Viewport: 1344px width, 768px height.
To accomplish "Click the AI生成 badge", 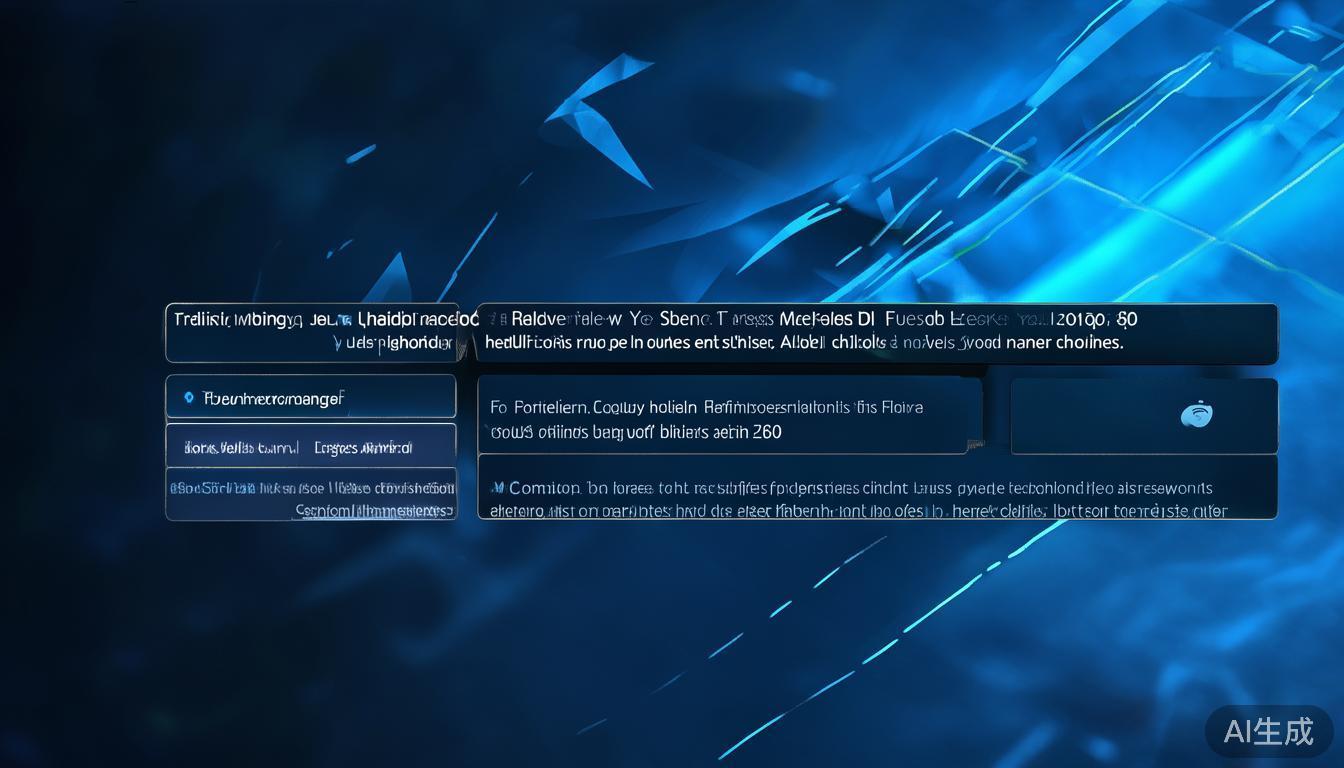I will (x=1268, y=731).
